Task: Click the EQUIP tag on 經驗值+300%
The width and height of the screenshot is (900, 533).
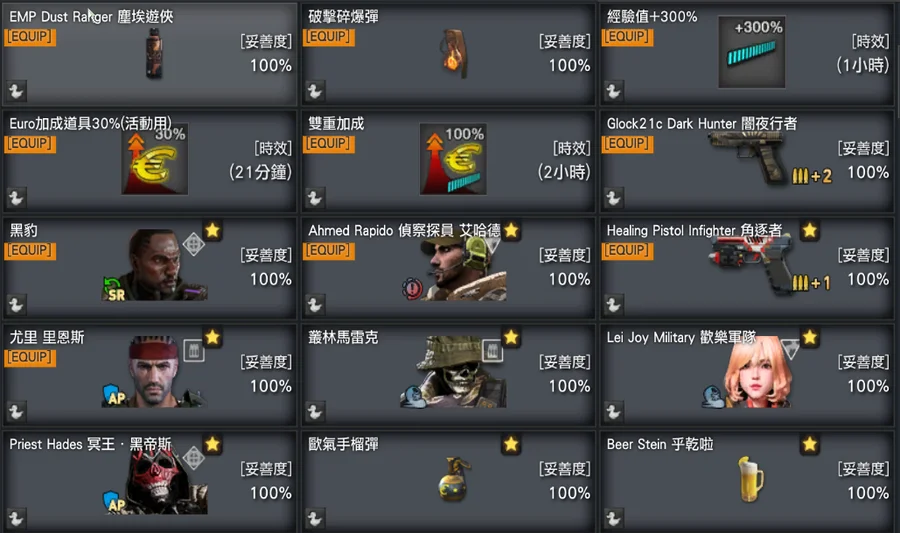Action: [x=627, y=37]
